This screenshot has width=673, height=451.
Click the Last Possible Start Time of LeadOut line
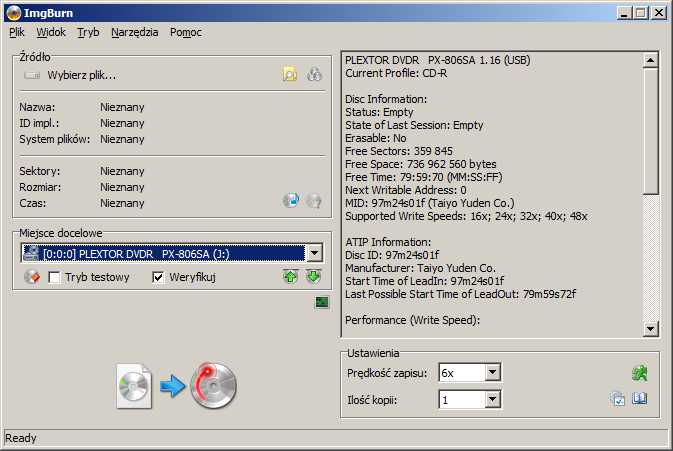[x=461, y=294]
